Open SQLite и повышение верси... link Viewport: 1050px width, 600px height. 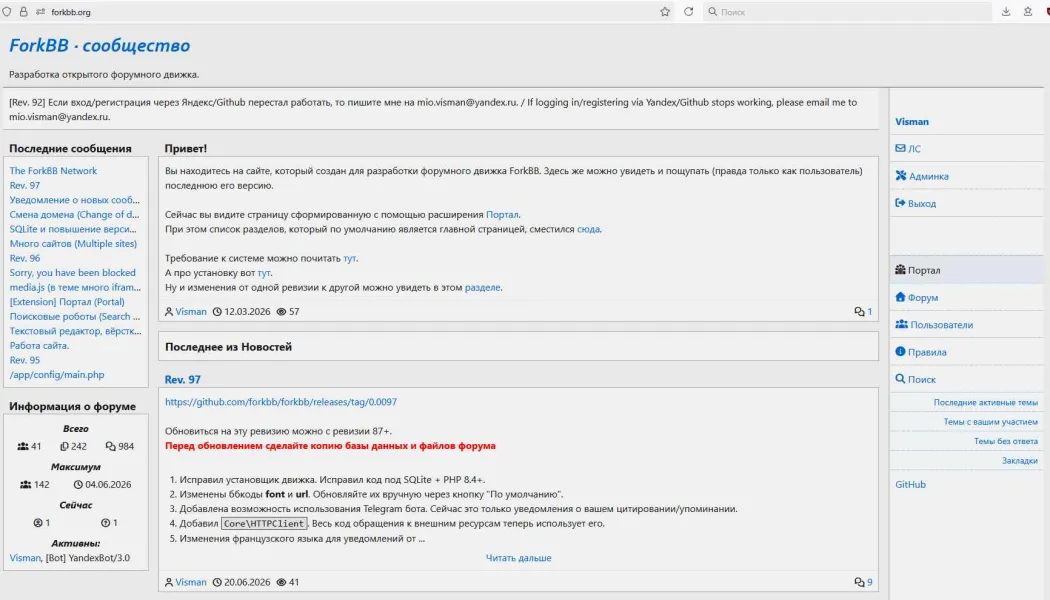pos(73,229)
